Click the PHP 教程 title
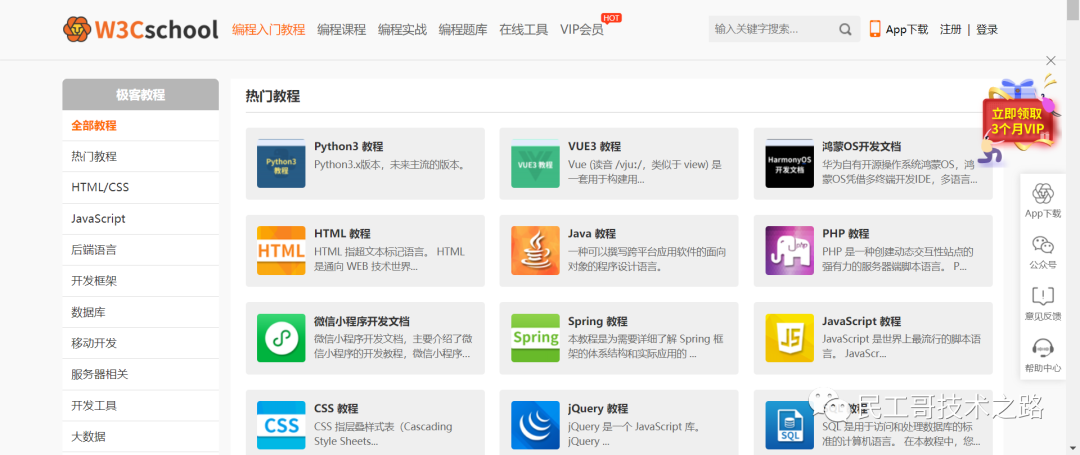The height and width of the screenshot is (455, 1080). tap(846, 234)
